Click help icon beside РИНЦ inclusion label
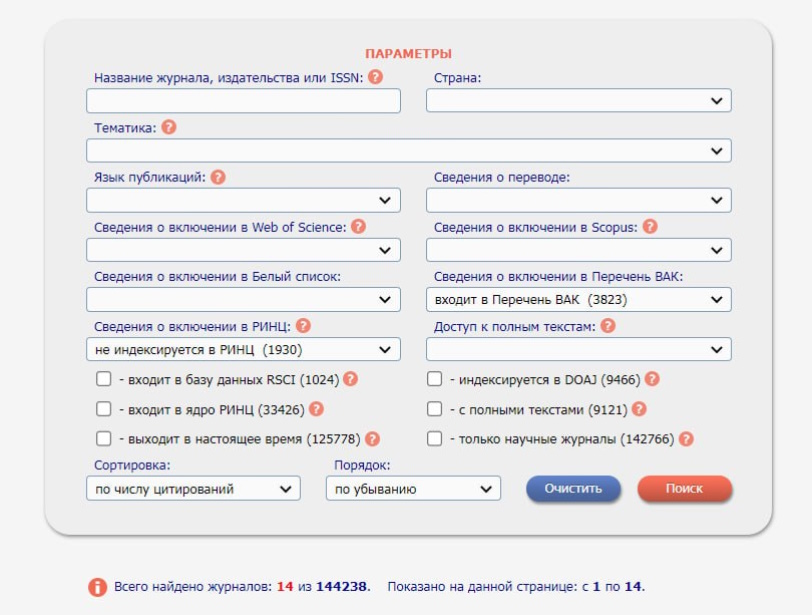Image resolution: width=812 pixels, height=615 pixels. (303, 326)
